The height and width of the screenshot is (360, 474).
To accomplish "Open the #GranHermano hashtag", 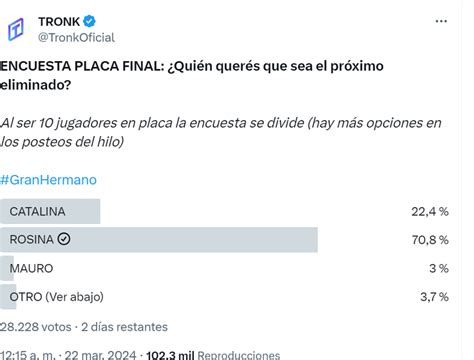I will tap(48, 180).
